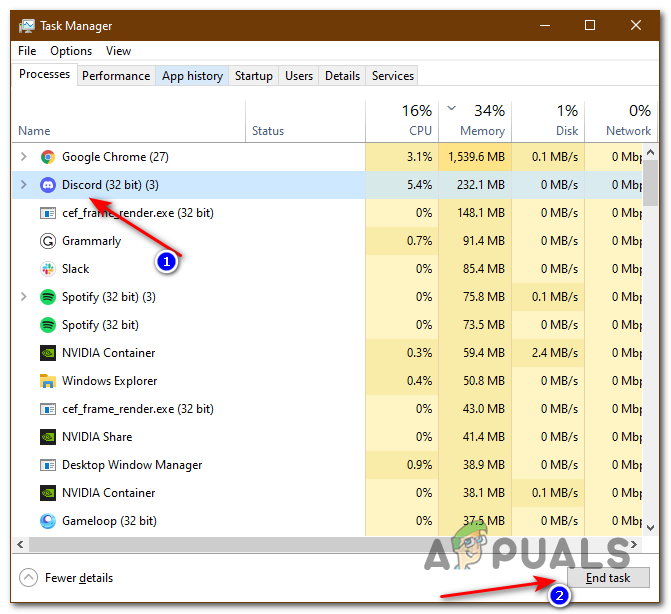Click the 1,539.6 MB memory value
Image resolution: width=671 pixels, height=614 pixels.
[476, 157]
